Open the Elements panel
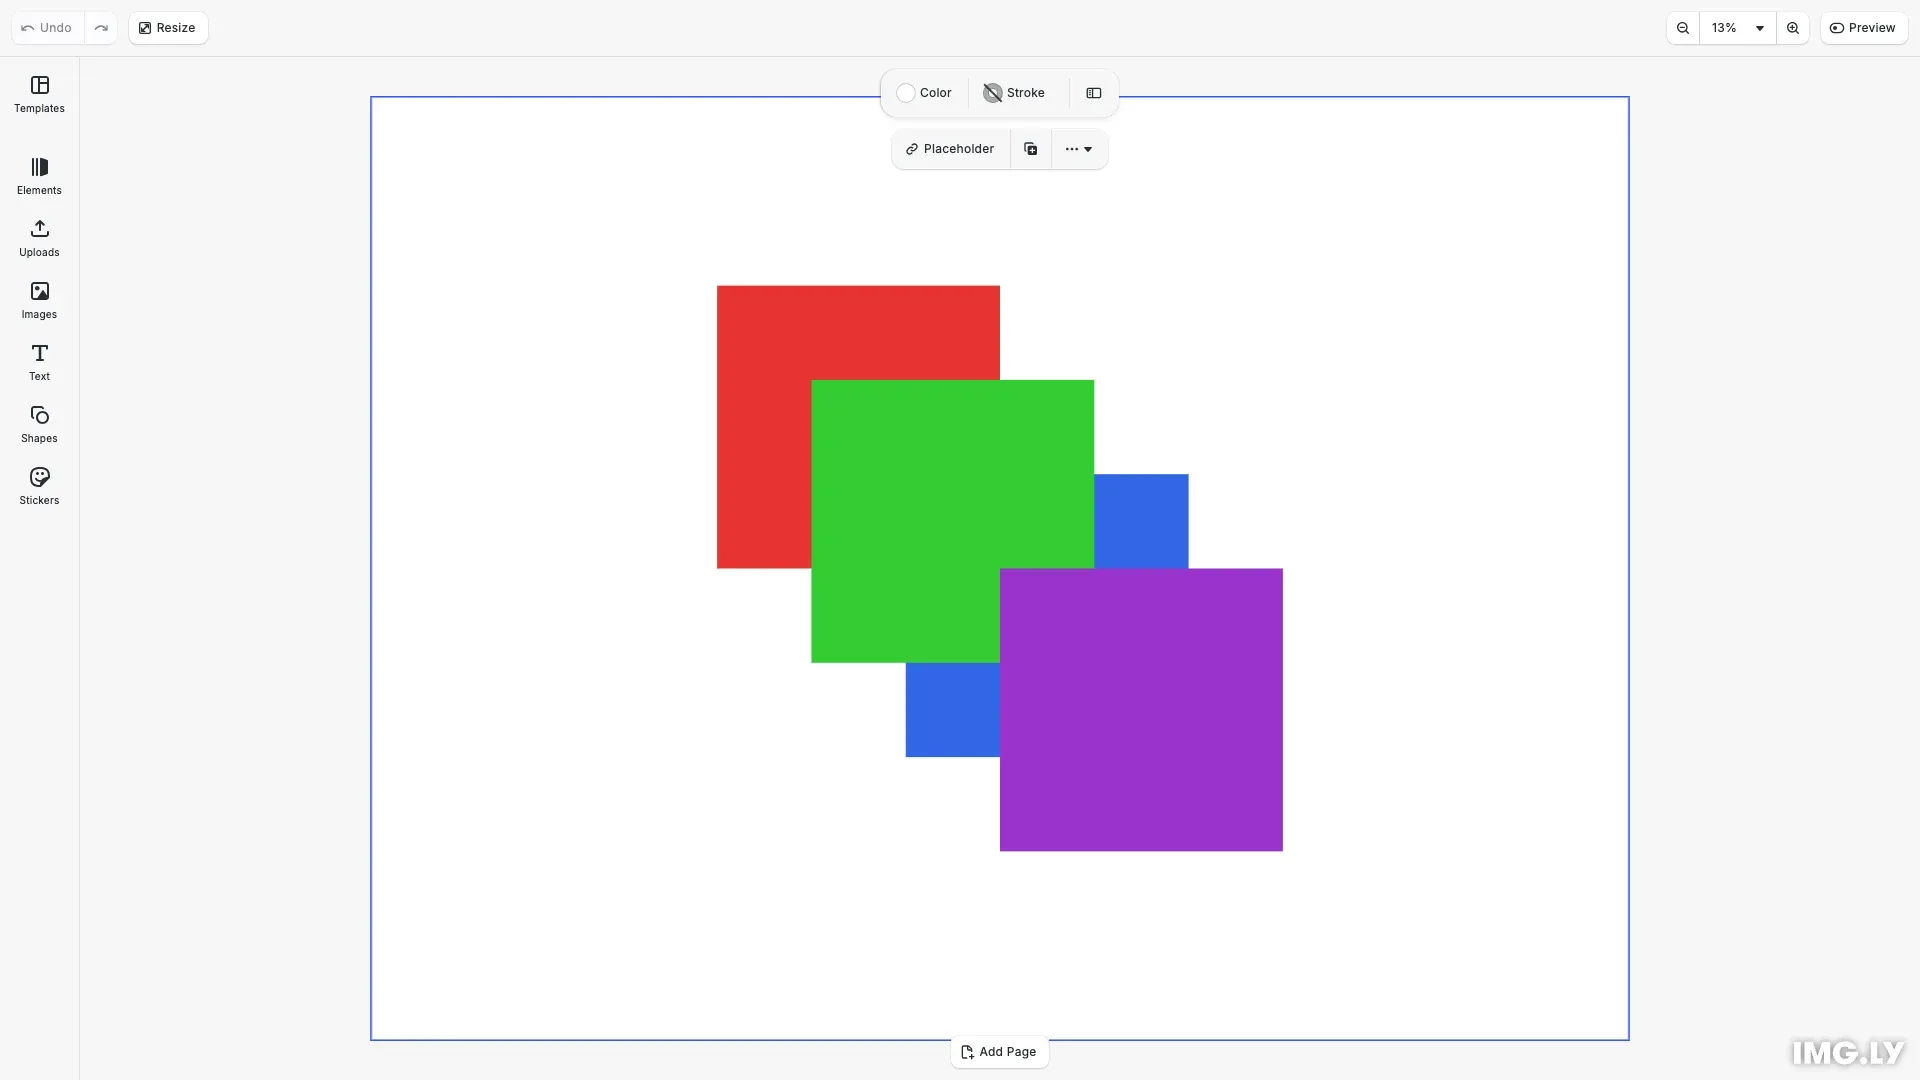This screenshot has width=1920, height=1080. tap(38, 176)
